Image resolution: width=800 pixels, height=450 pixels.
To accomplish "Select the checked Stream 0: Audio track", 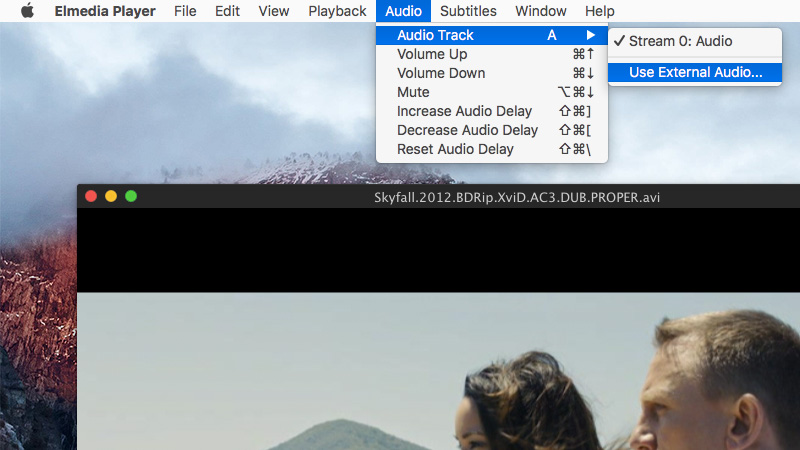I will click(x=695, y=41).
